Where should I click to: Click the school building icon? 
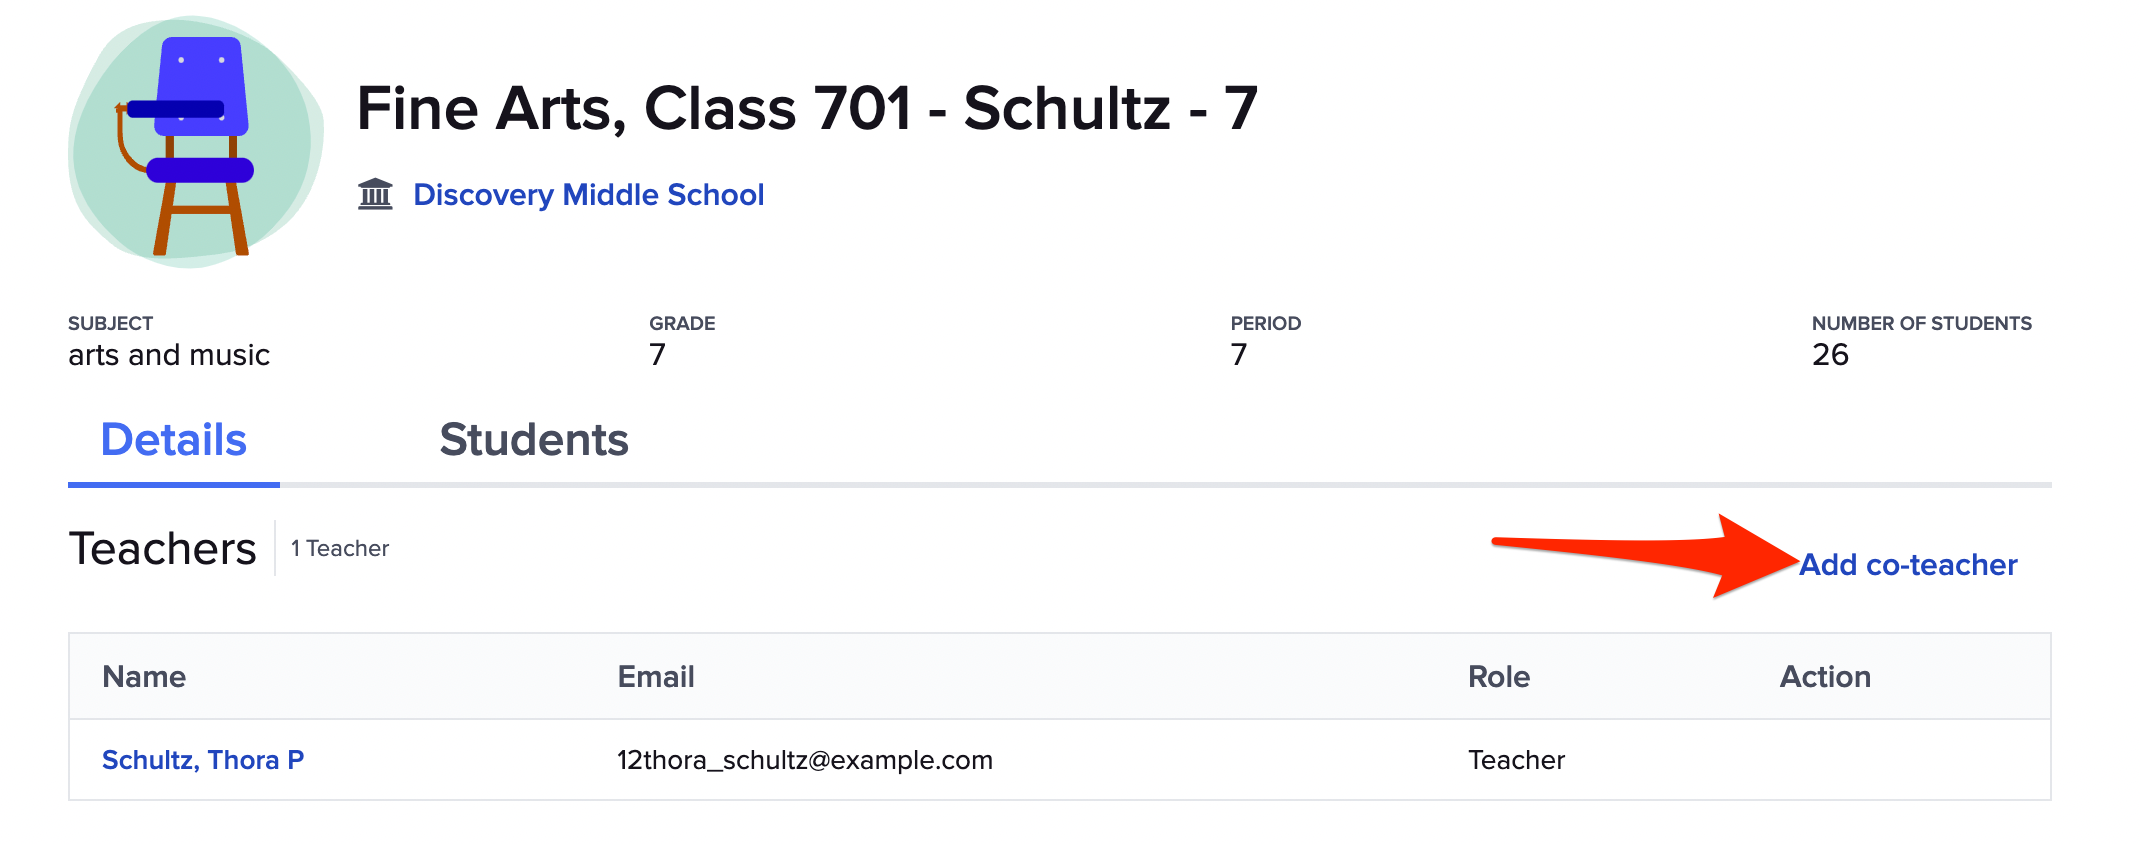tap(375, 194)
